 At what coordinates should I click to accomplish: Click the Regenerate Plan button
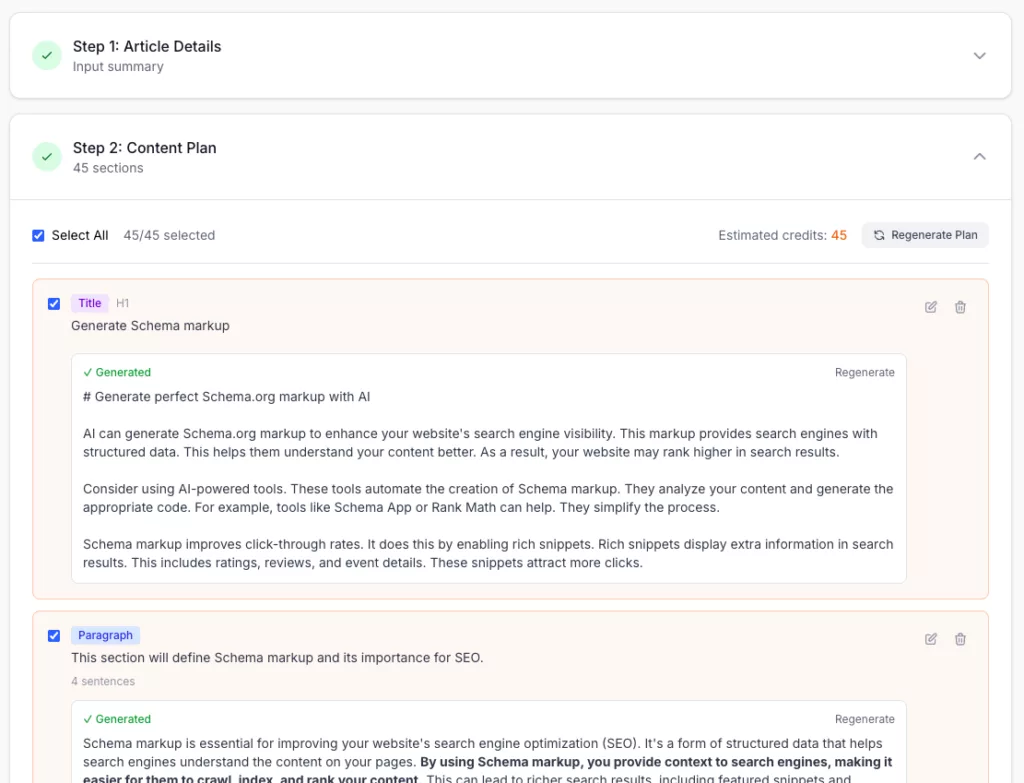click(925, 235)
